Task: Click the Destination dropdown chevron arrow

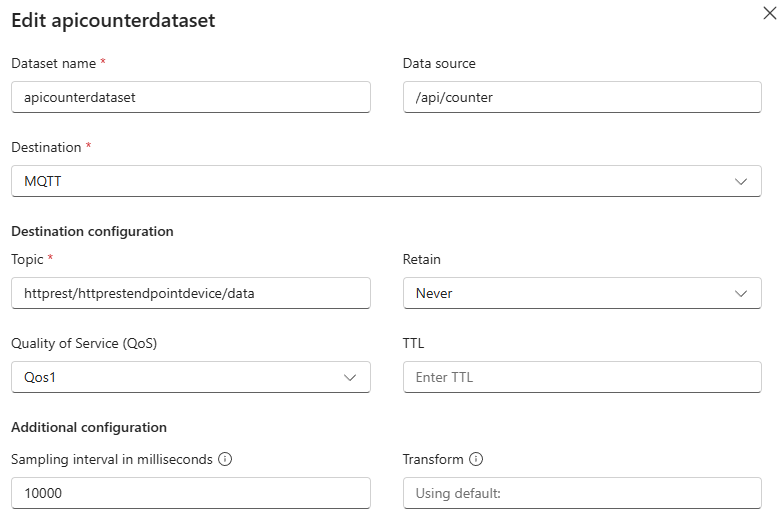Action: (x=741, y=182)
